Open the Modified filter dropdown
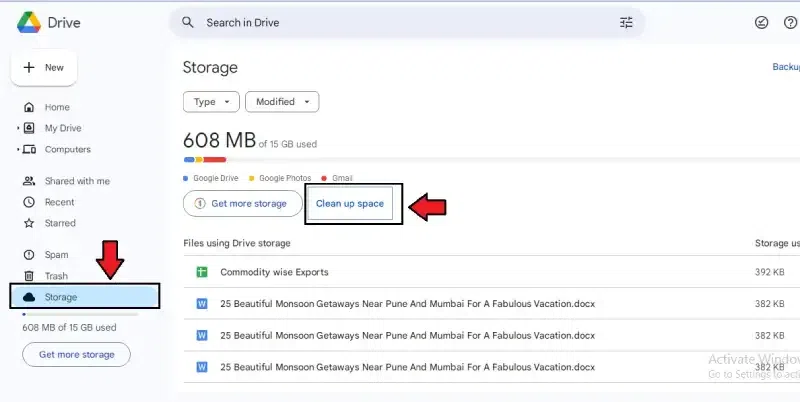The image size is (800, 402). tap(281, 101)
